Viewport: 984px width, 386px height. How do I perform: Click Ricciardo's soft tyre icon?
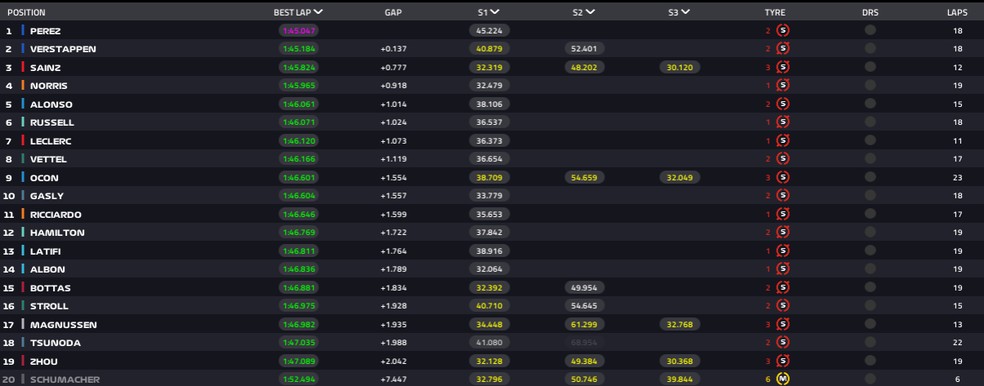783,214
